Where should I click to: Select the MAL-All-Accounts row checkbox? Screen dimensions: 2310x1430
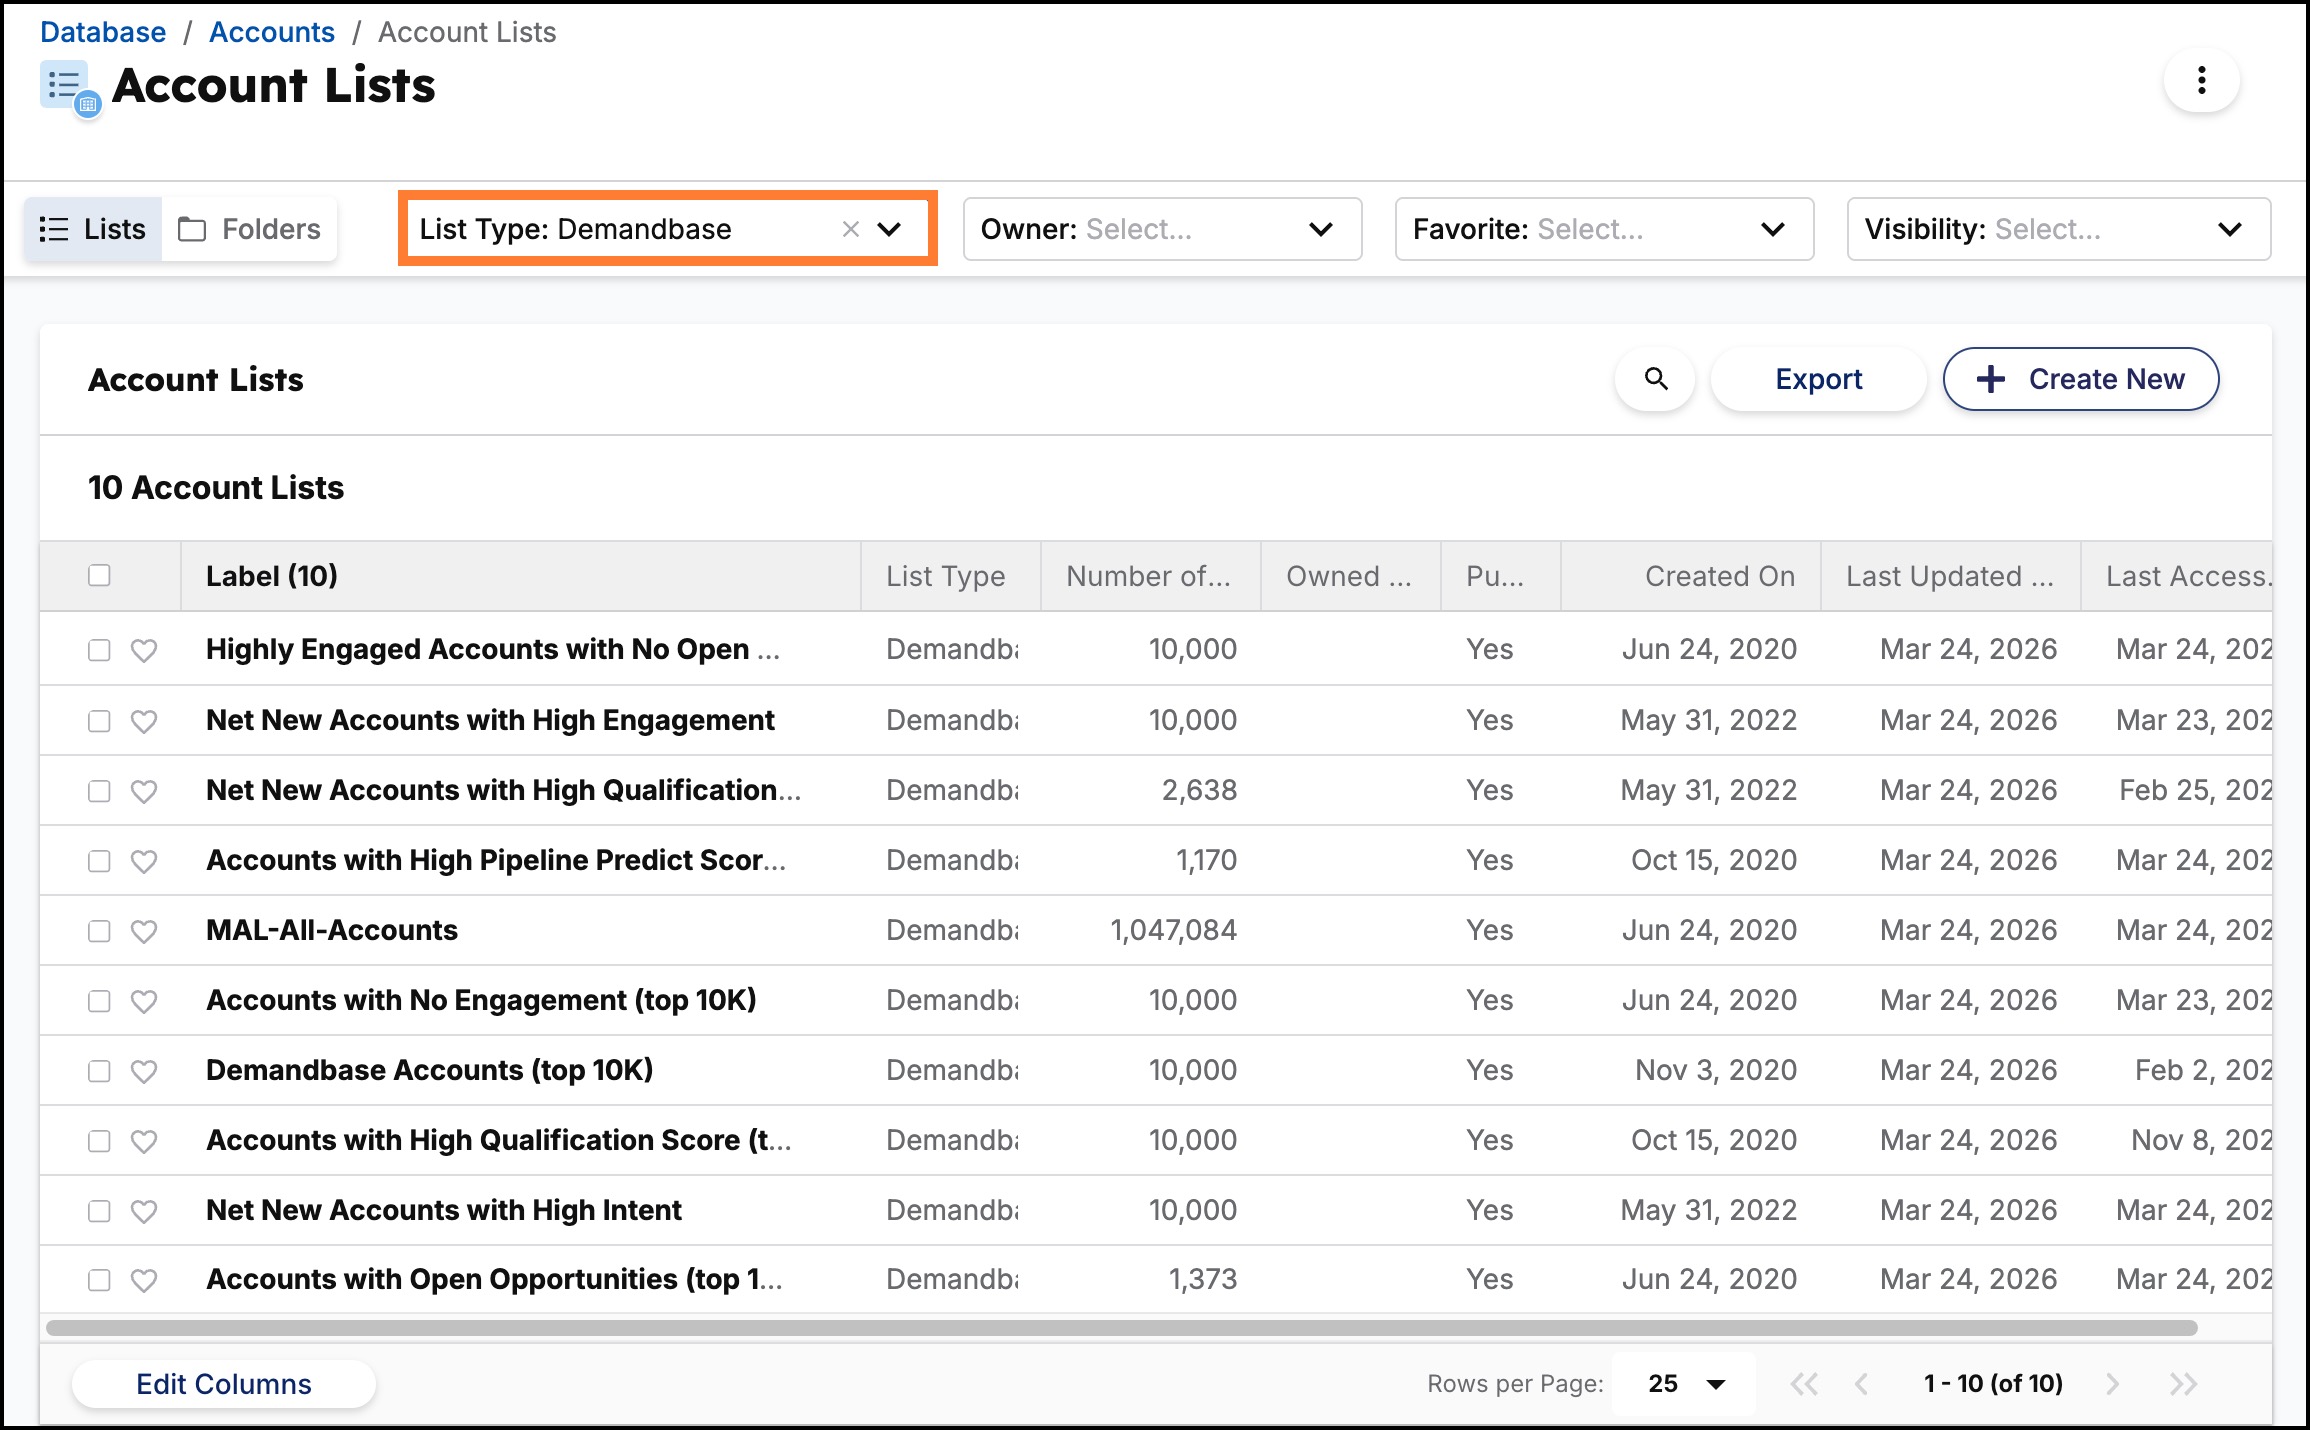click(99, 931)
